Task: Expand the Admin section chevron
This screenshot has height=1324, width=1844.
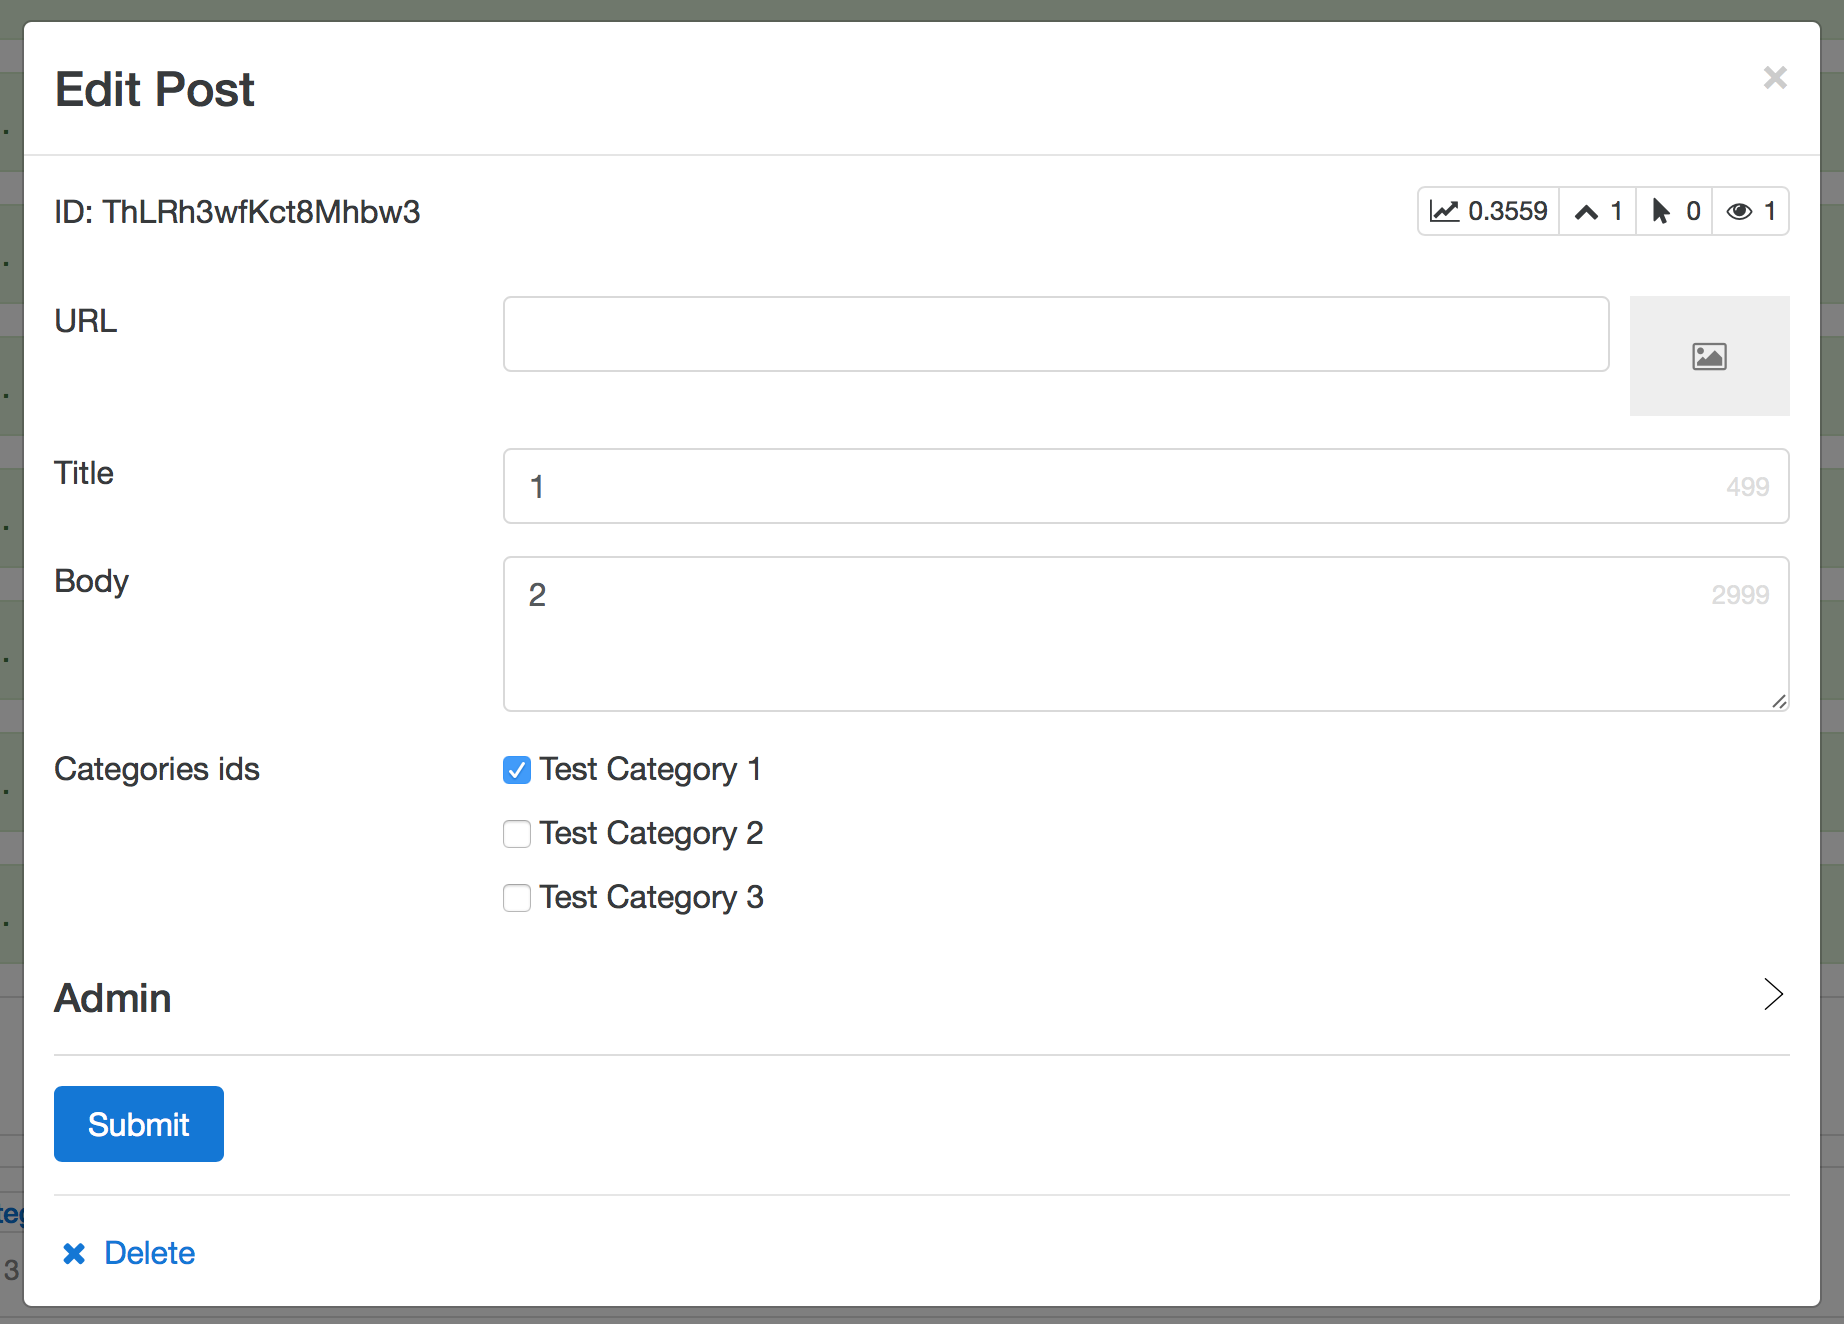Action: click(1772, 995)
